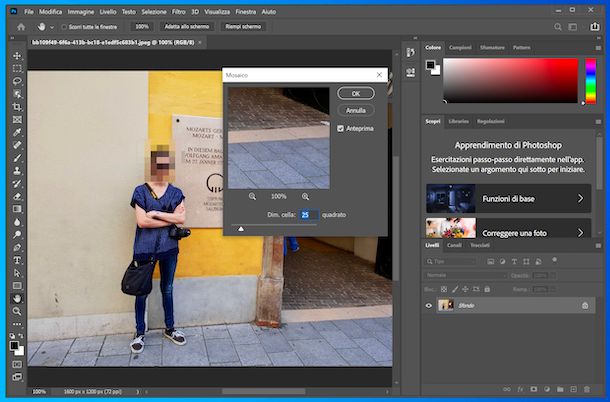Click the Home icon in options bar

pos(21,27)
